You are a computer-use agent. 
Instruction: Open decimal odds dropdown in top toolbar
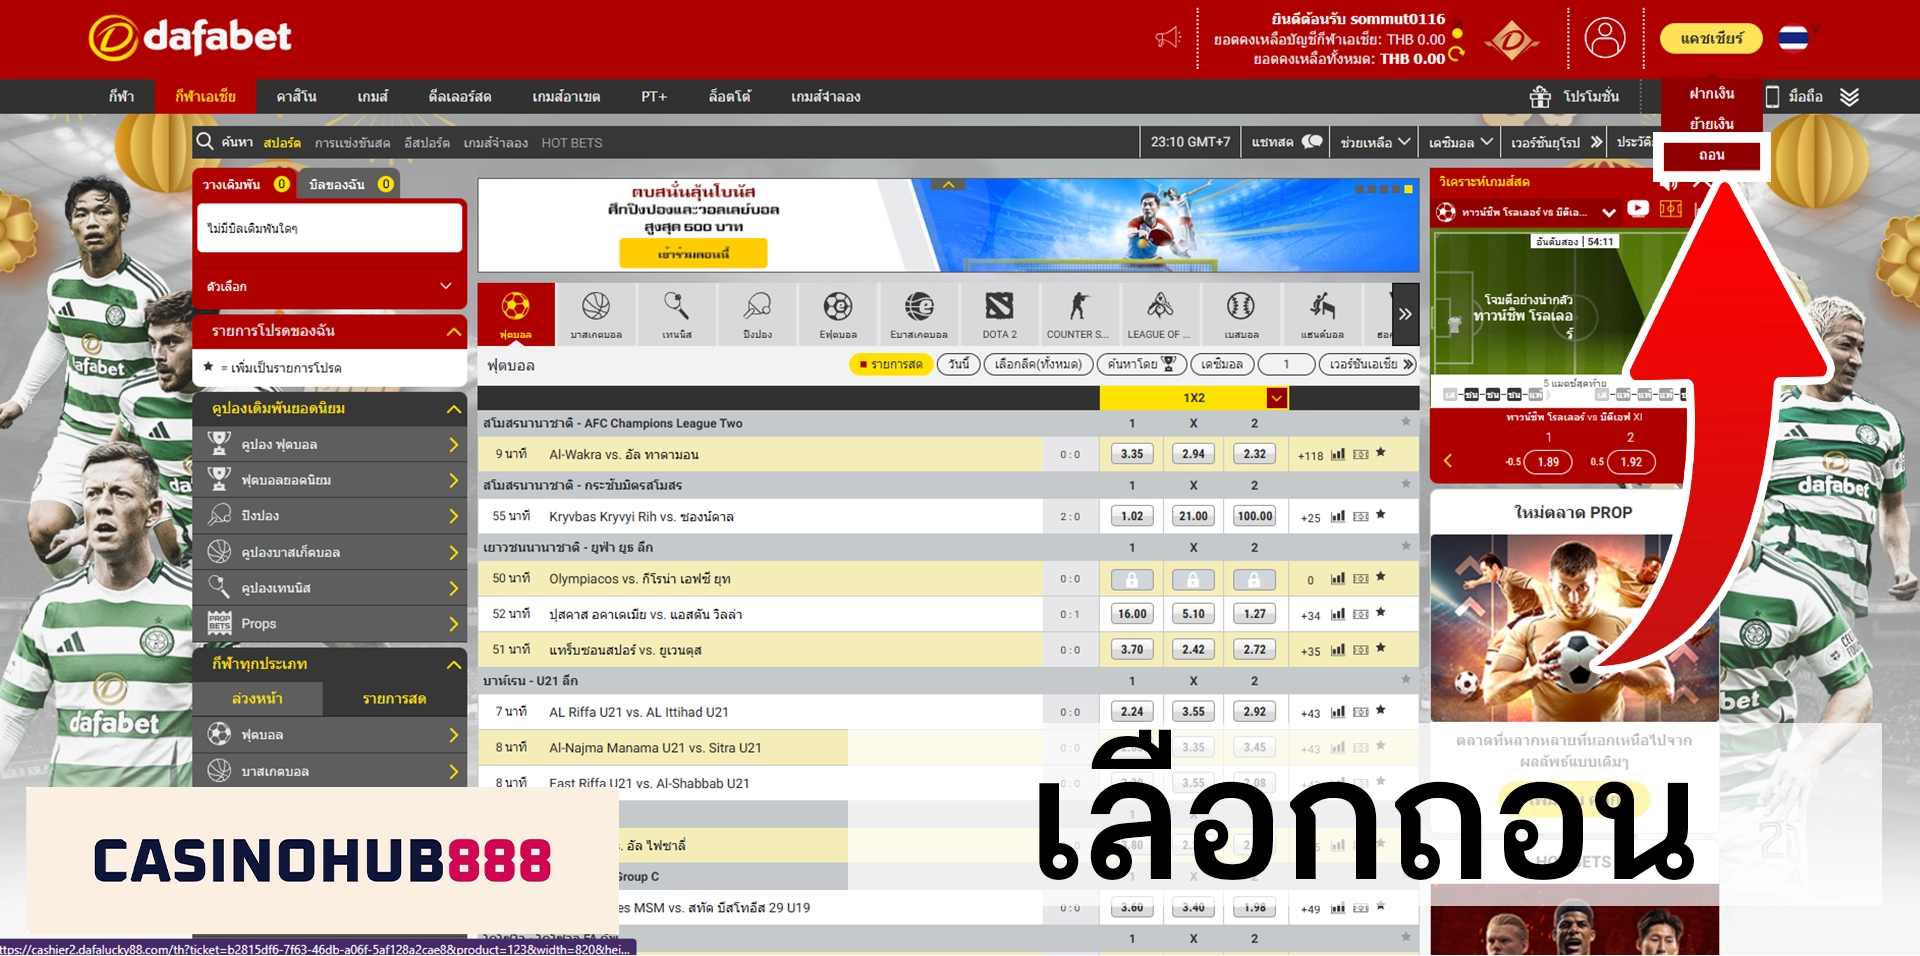click(x=1460, y=142)
